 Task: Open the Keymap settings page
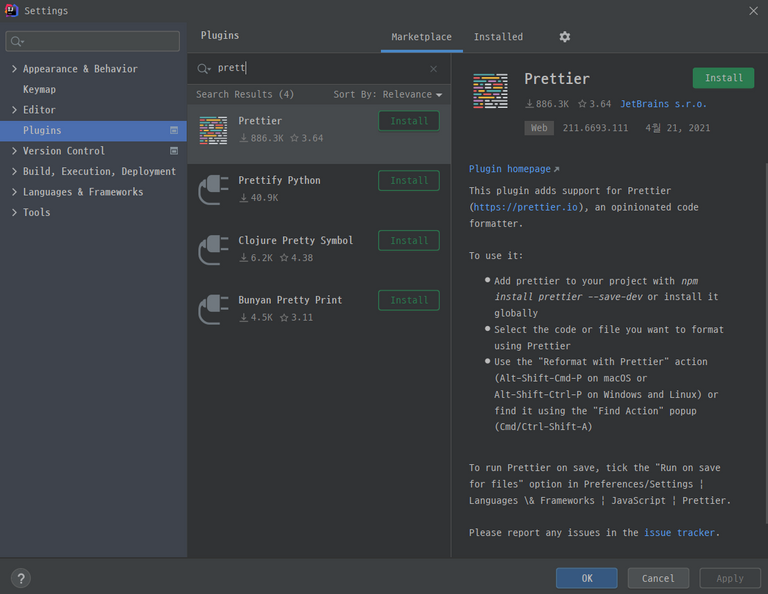39,90
